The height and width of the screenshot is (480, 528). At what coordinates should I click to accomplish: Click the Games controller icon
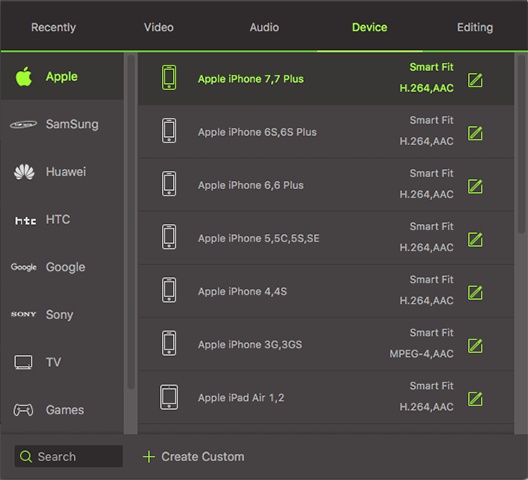[23, 410]
